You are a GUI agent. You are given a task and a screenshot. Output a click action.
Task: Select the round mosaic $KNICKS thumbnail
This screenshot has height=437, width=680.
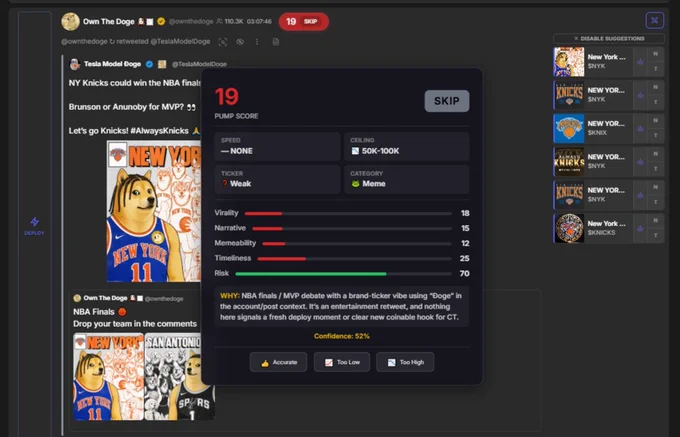[569, 228]
